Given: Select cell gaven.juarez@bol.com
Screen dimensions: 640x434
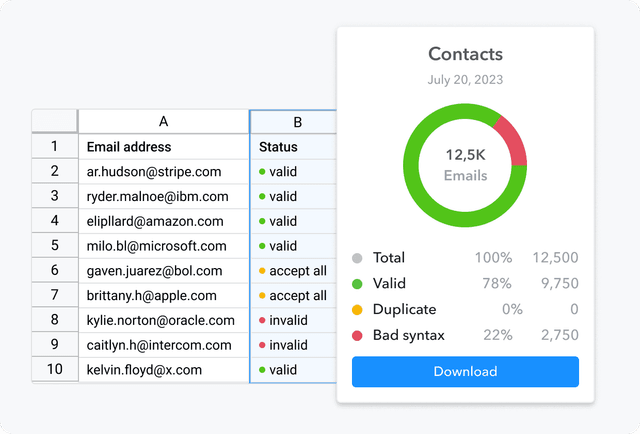Looking at the screenshot, I should pyautogui.click(x=164, y=271).
